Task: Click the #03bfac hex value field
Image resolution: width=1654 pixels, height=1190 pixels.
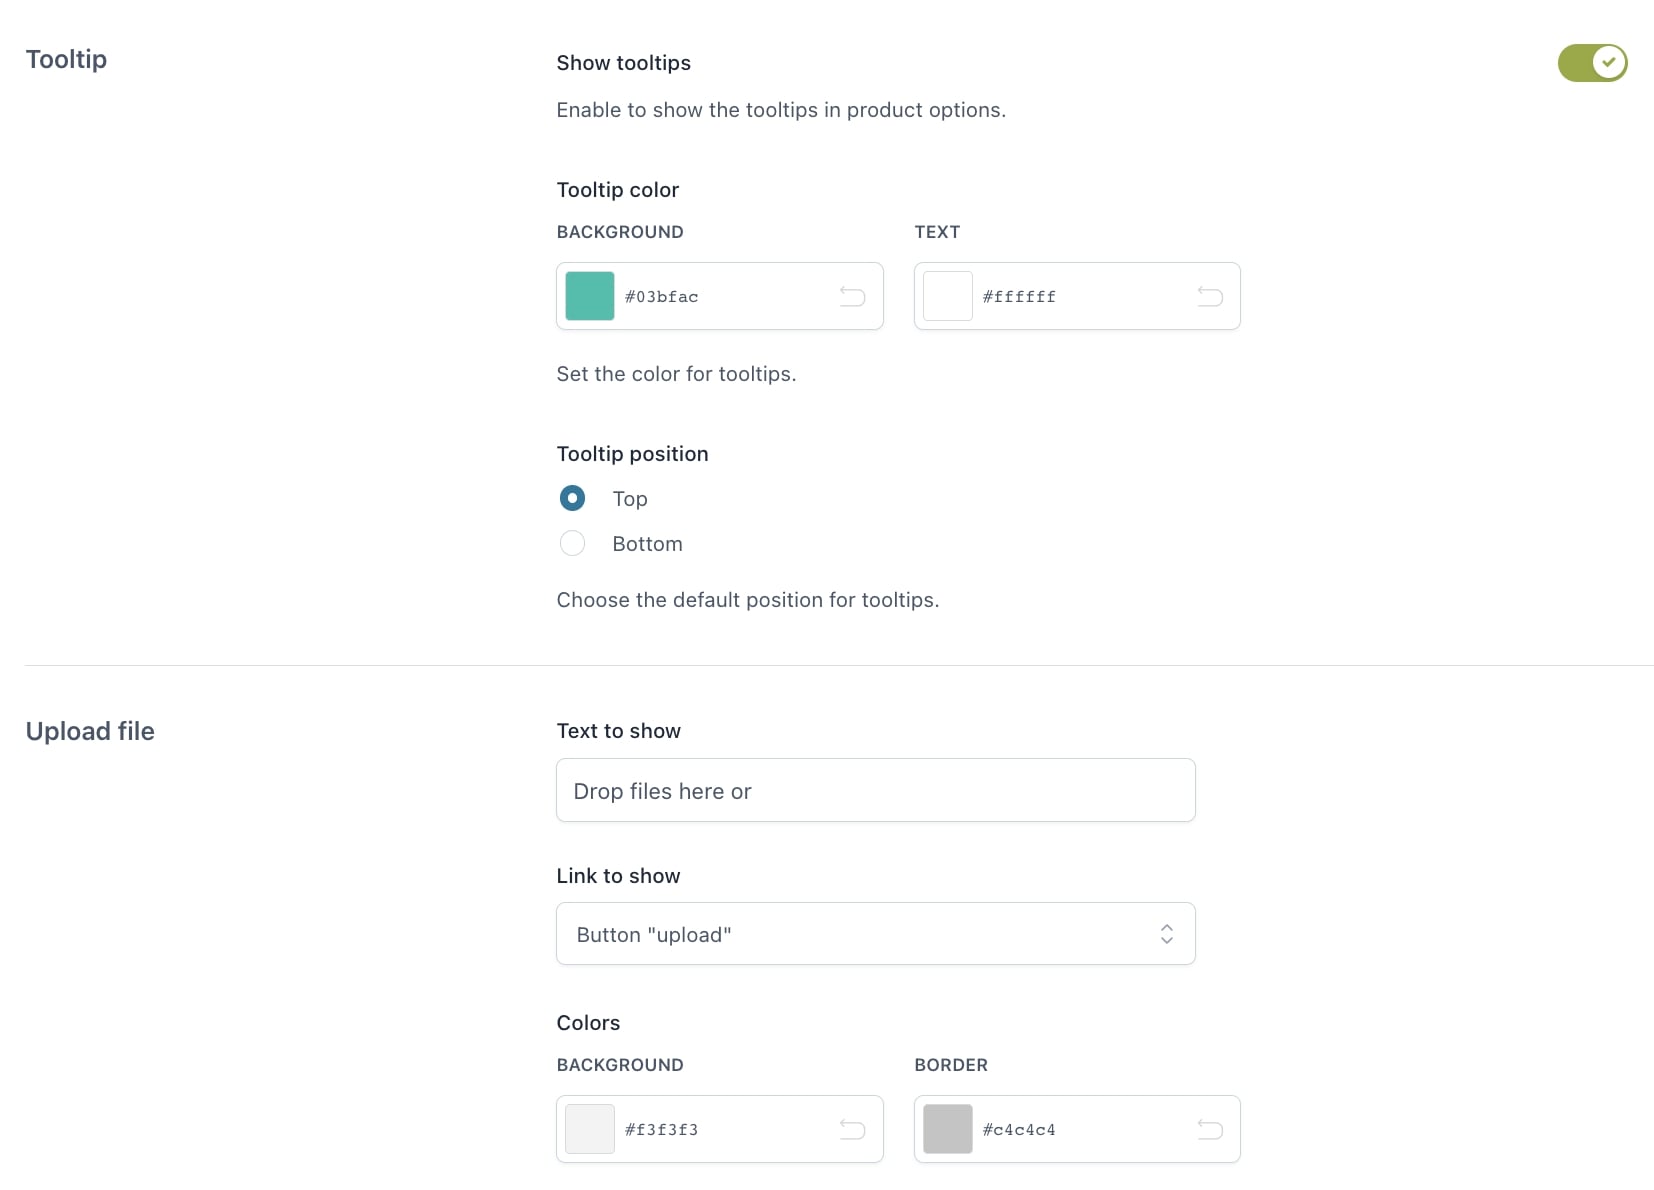Action: [x=720, y=297]
